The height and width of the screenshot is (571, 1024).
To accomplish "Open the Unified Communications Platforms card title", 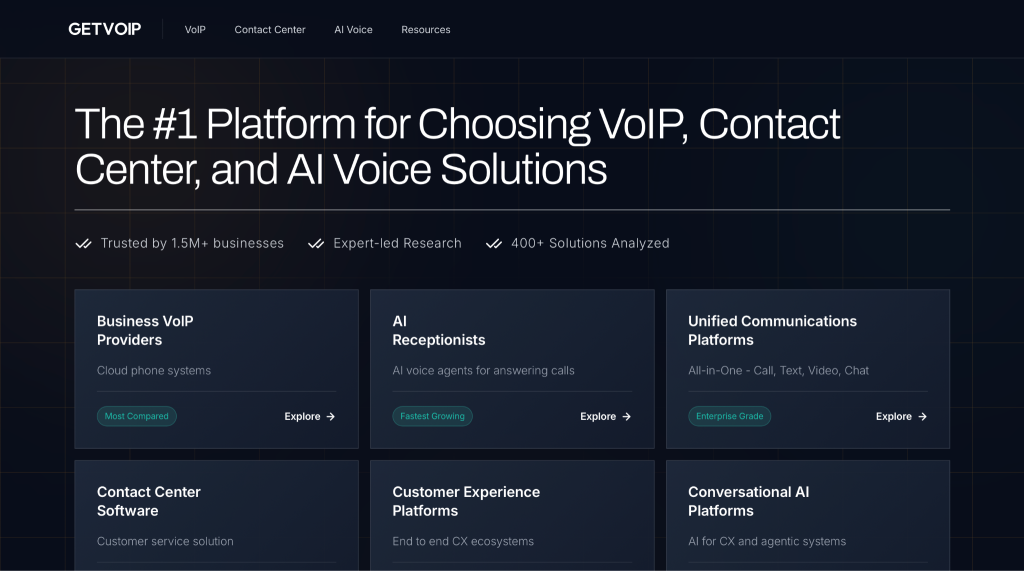I will pos(773,331).
